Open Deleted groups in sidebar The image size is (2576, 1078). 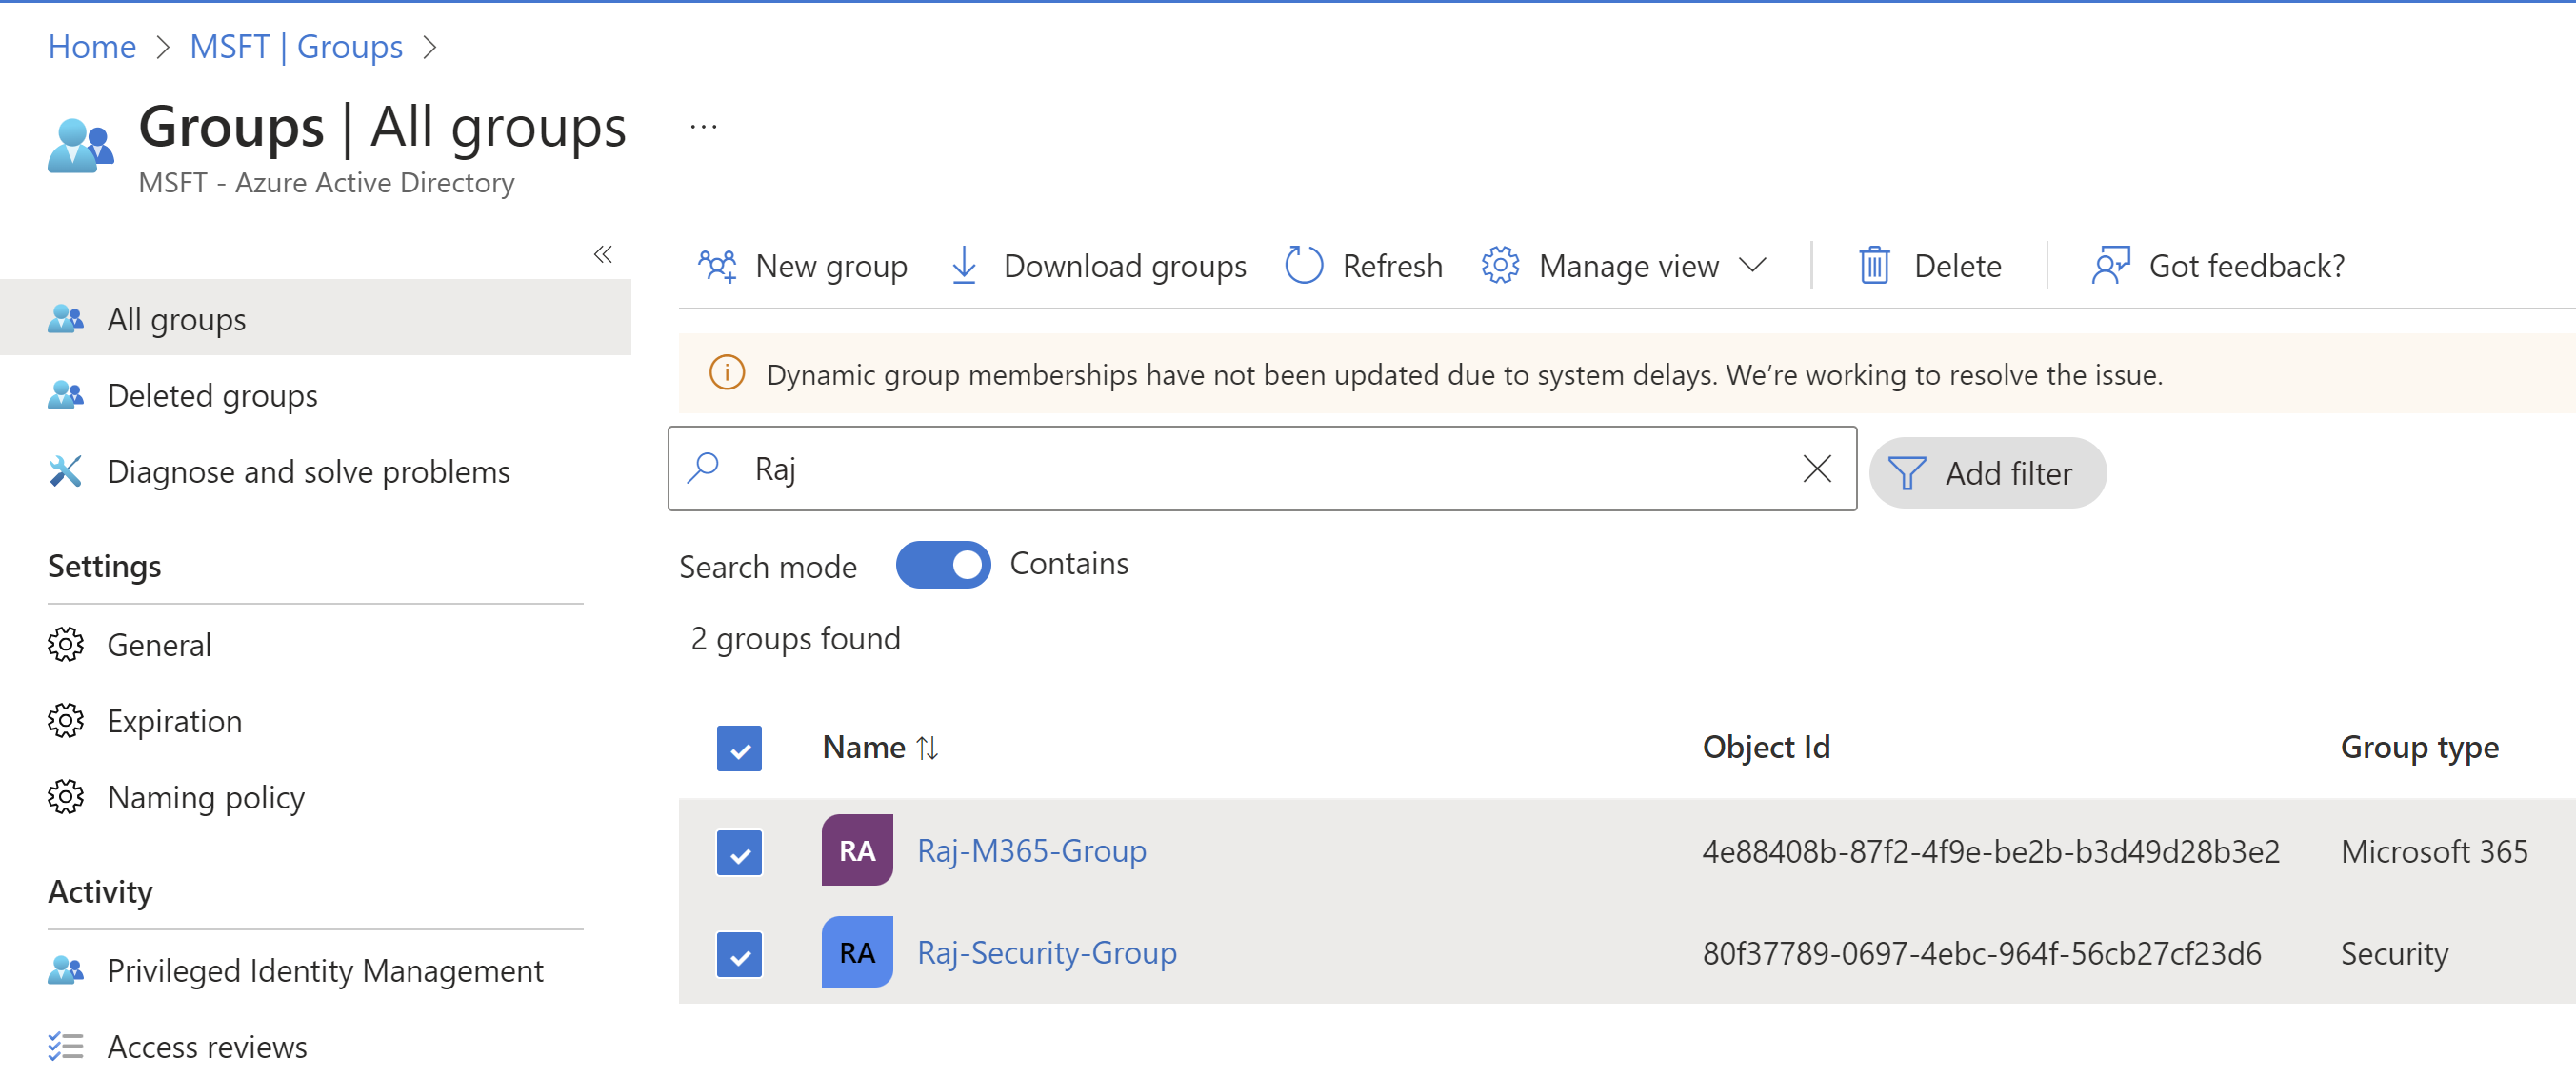coord(212,396)
